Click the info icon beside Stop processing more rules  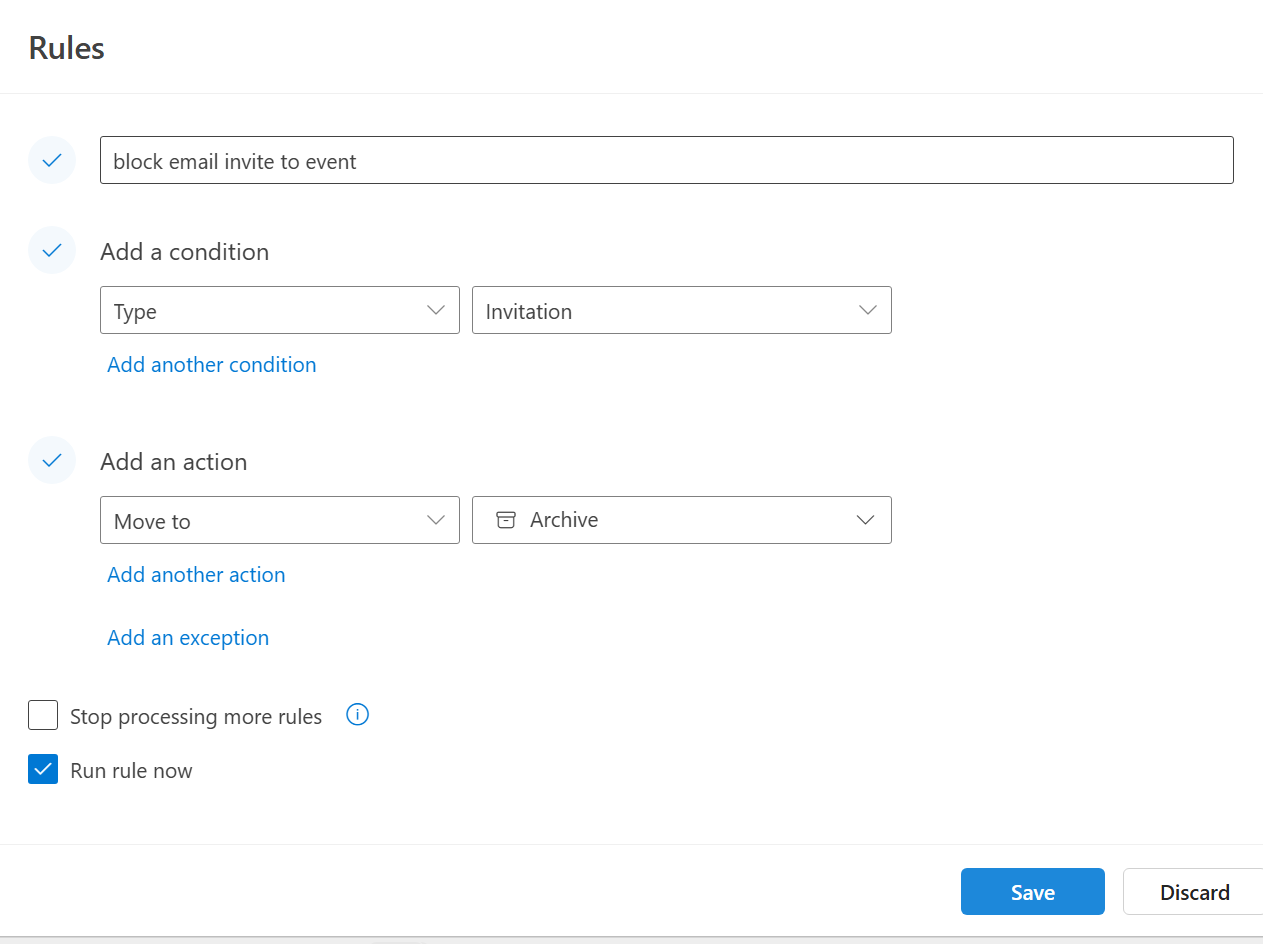[357, 715]
